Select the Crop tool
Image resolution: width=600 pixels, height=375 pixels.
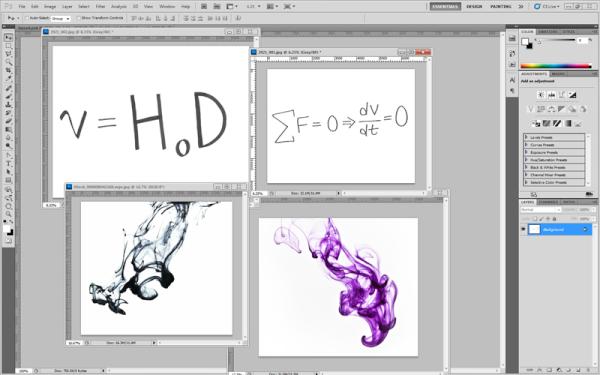tap(8, 71)
